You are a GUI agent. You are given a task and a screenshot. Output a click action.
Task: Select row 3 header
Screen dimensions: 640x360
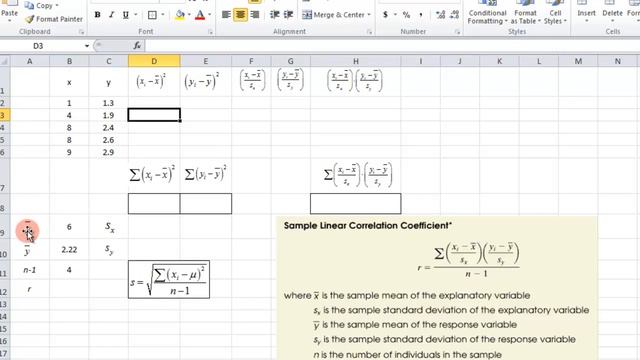(4, 116)
